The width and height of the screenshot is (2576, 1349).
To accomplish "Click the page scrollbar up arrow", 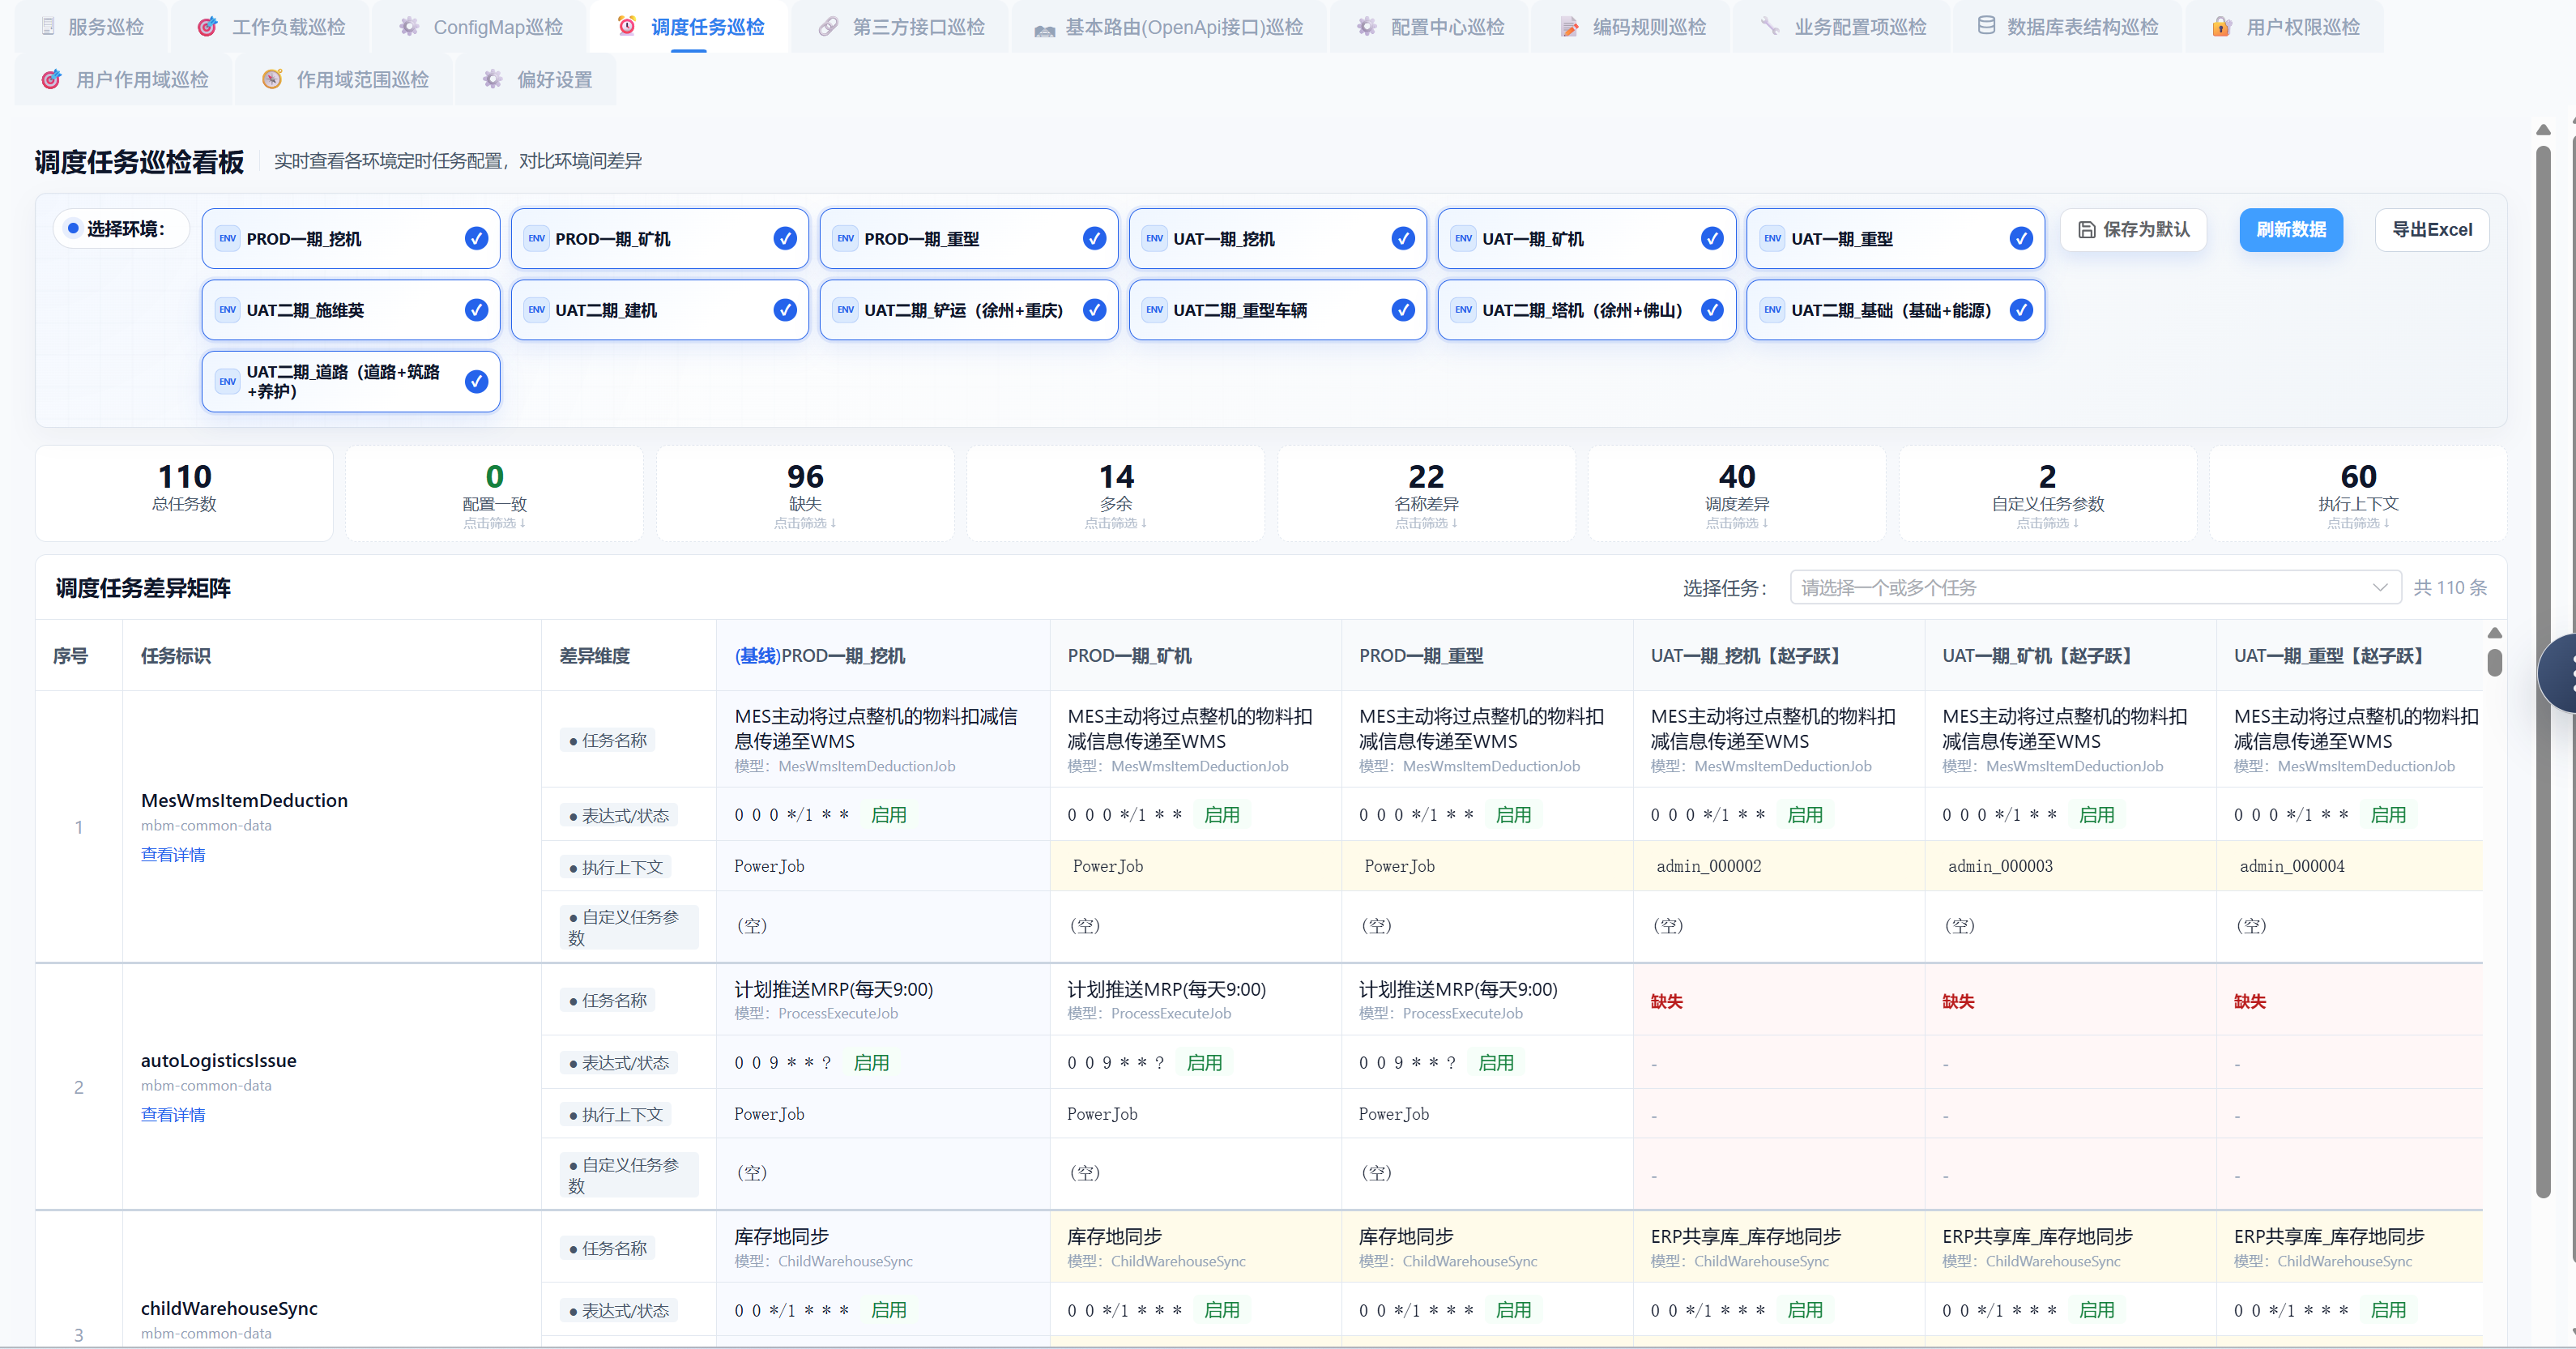I will pyautogui.click(x=2543, y=130).
